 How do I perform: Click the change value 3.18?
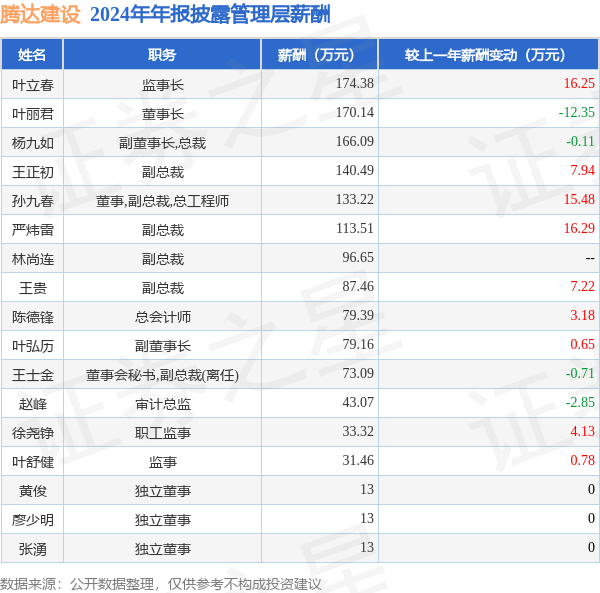point(583,315)
